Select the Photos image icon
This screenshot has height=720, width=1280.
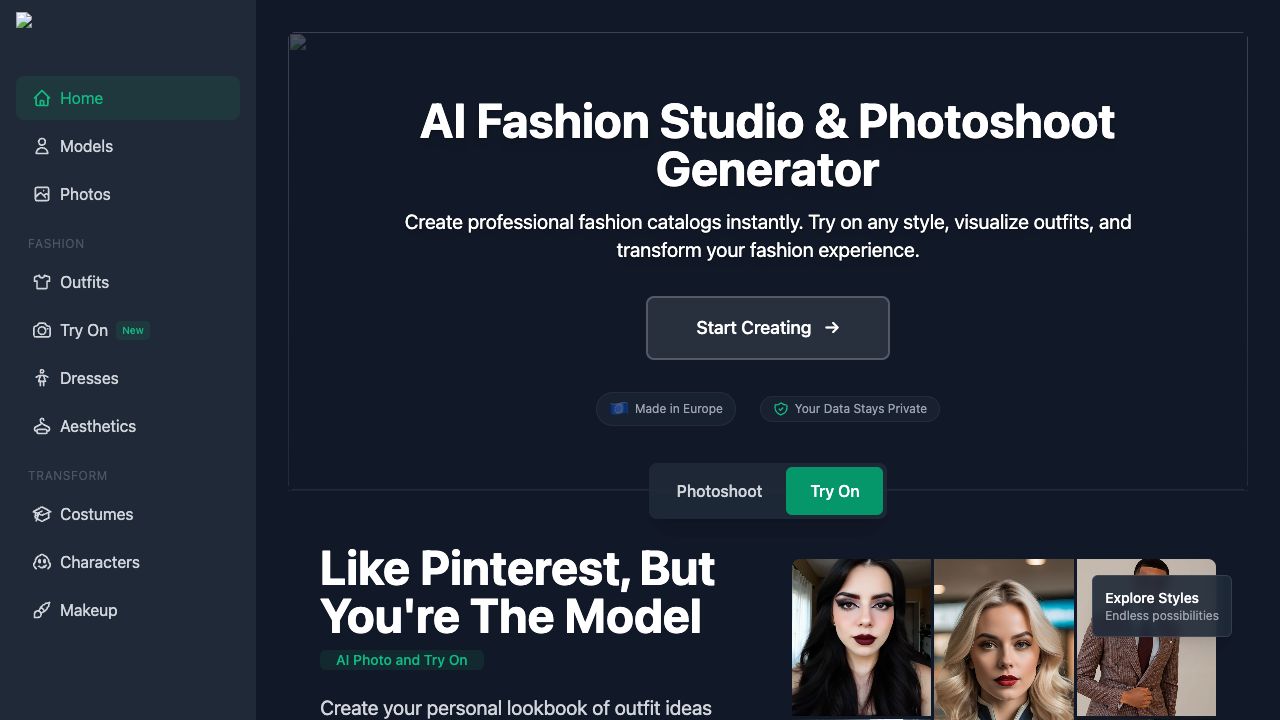click(42, 194)
